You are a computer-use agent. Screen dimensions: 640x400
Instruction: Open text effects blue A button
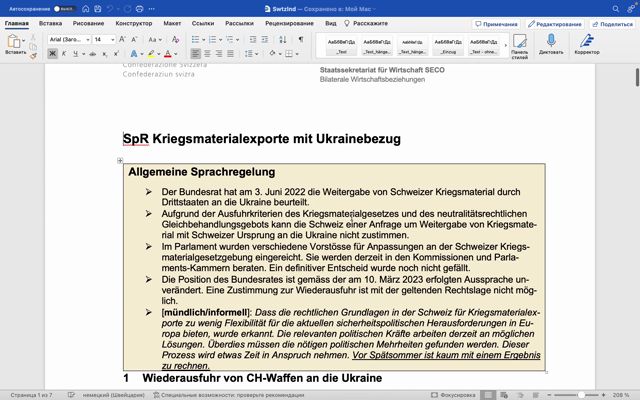(134, 53)
